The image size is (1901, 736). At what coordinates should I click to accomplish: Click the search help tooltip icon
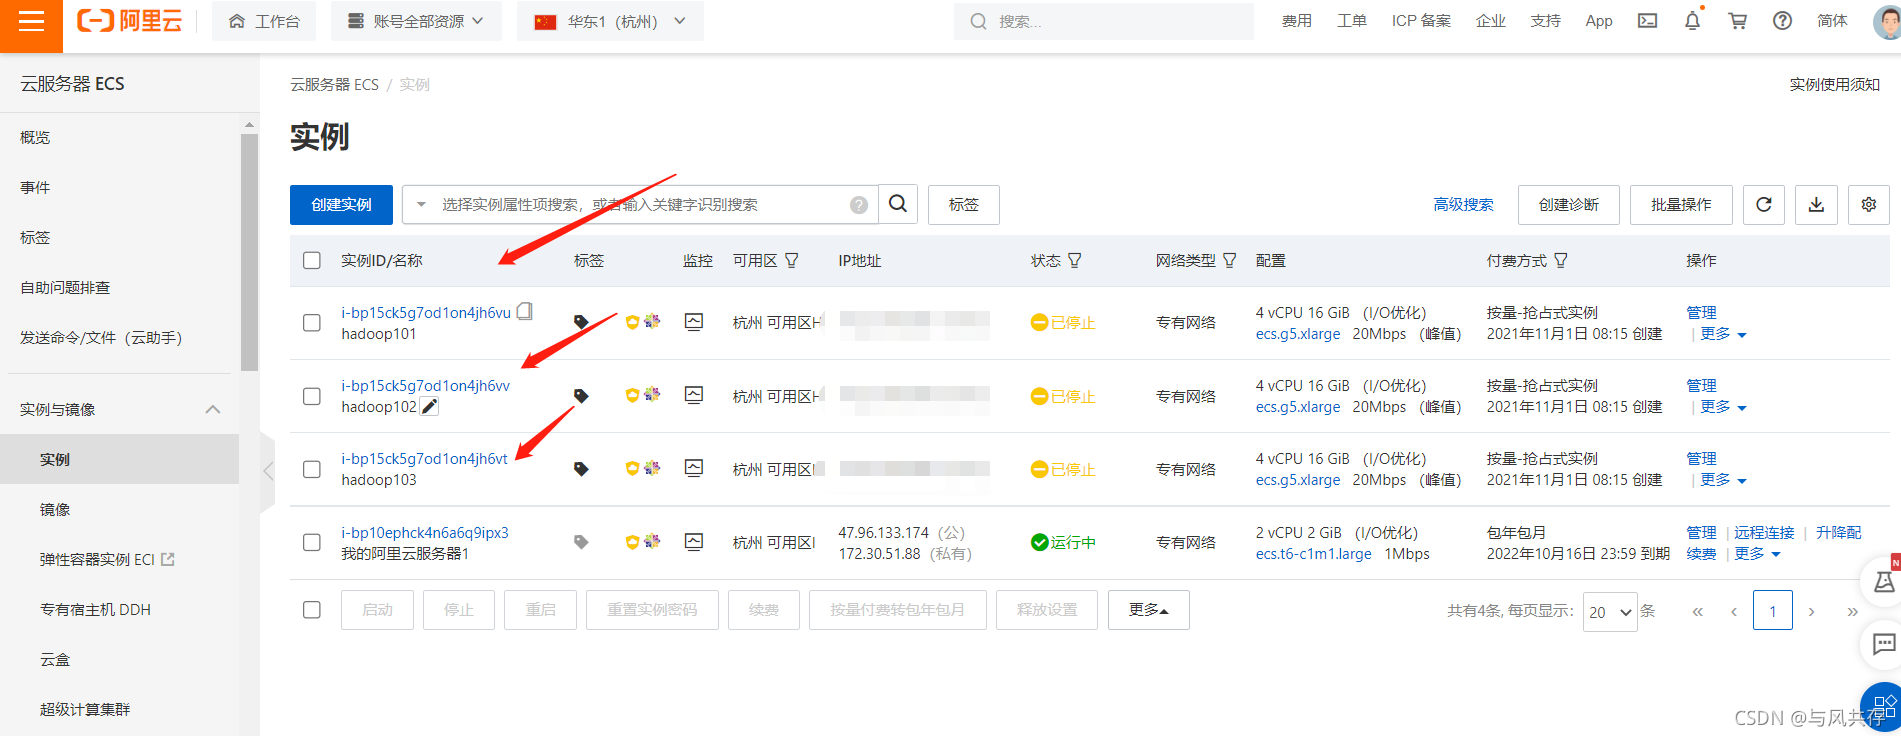coord(858,205)
